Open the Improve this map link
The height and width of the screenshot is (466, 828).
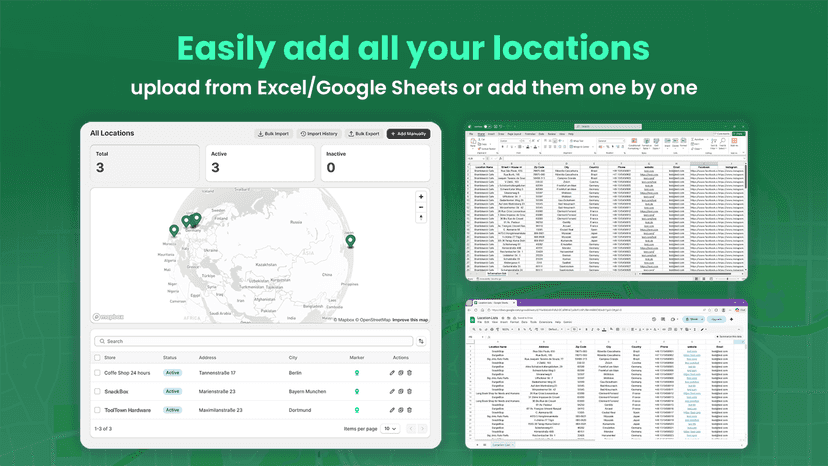point(410,320)
